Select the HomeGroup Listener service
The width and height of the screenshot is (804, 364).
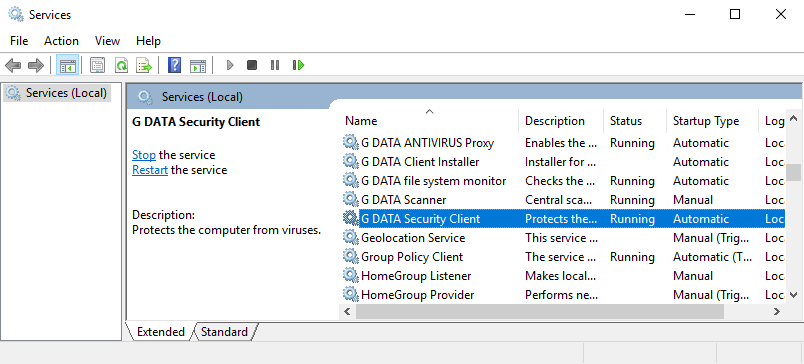416,275
